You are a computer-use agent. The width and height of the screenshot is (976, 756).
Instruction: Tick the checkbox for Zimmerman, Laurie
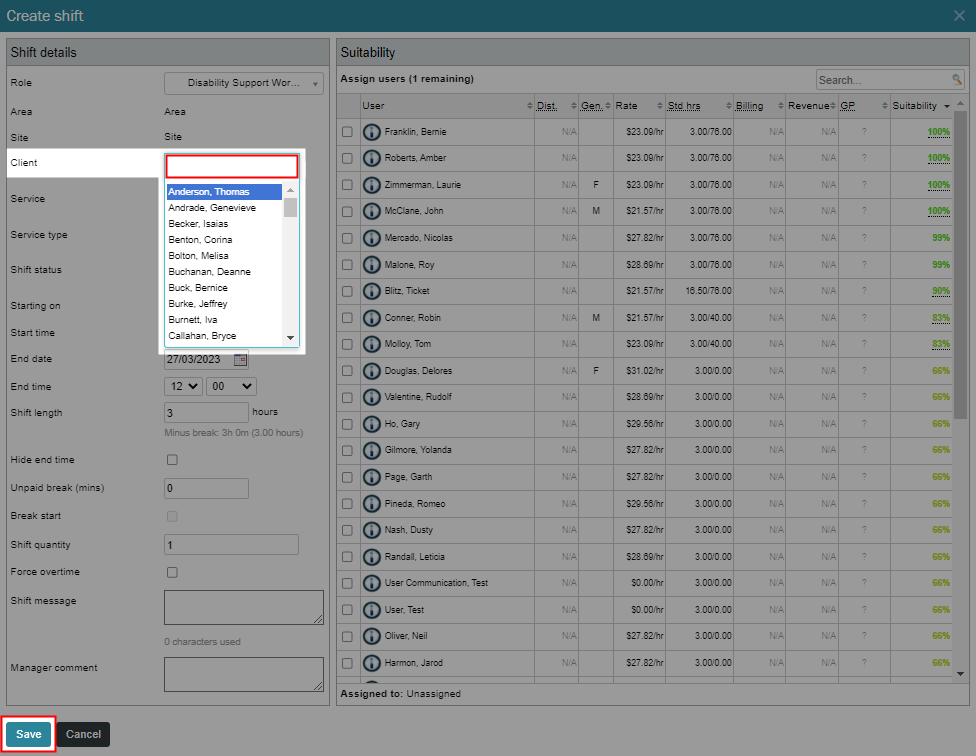click(347, 185)
